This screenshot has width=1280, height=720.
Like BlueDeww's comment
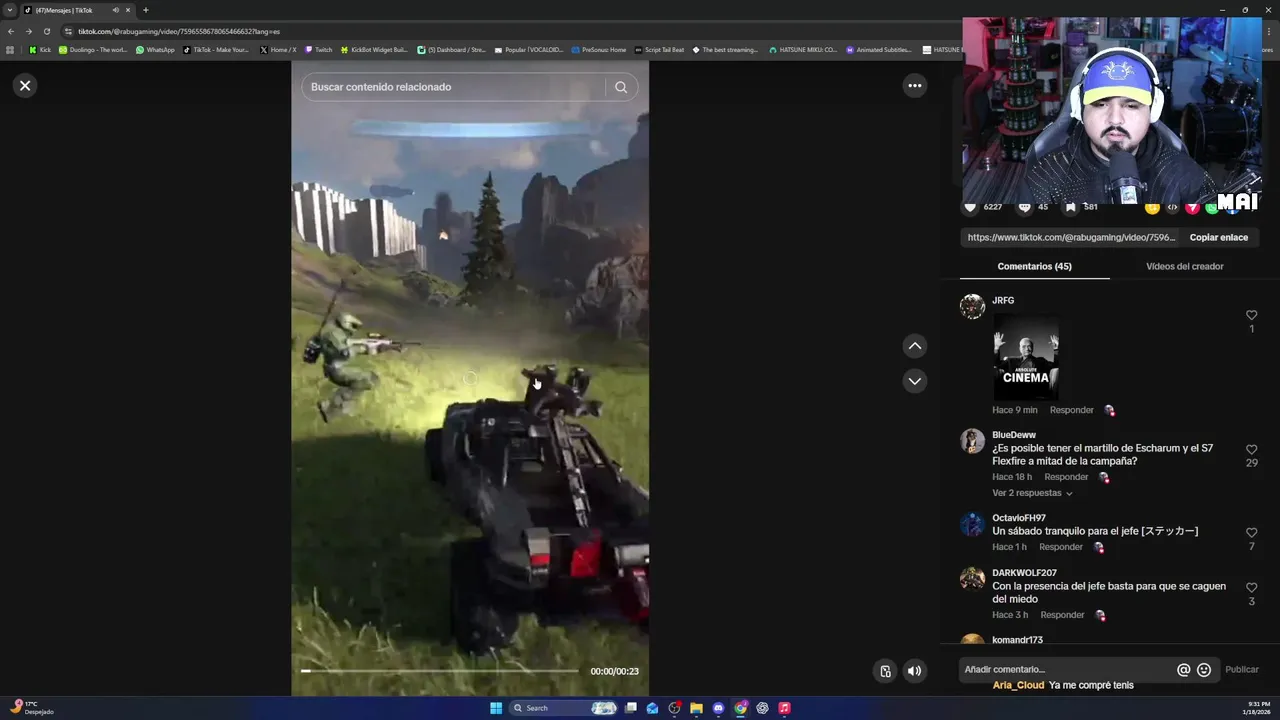(x=1251, y=449)
